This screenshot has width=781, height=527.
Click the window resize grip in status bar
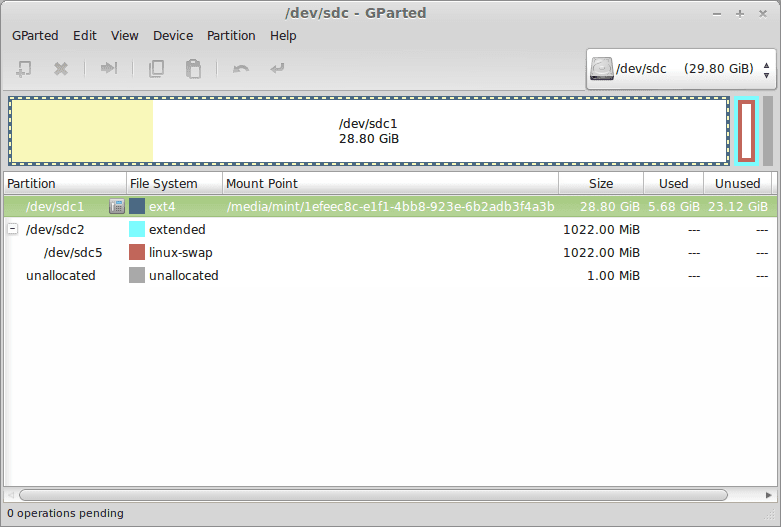pos(770,515)
